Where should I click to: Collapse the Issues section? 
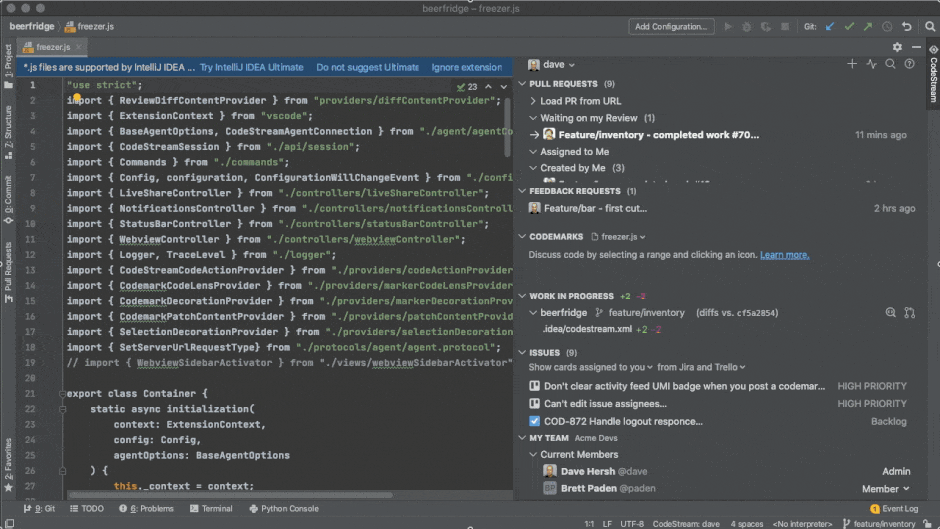coord(522,353)
